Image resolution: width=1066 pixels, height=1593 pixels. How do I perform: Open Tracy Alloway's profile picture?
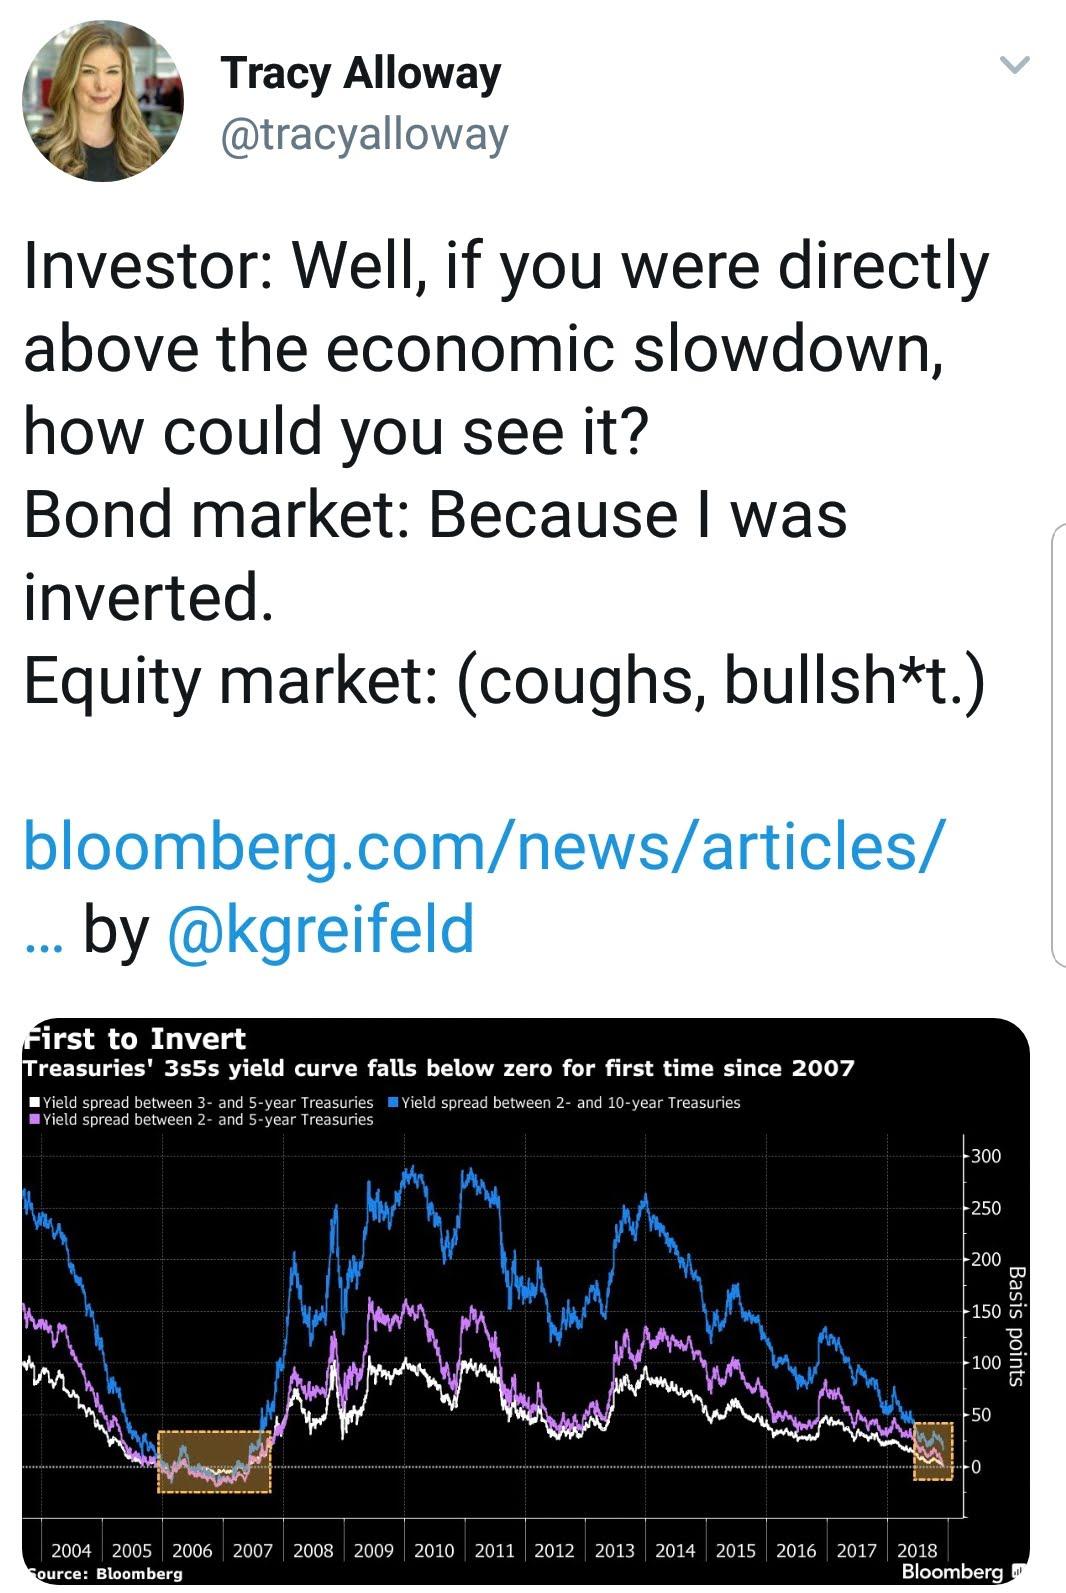103,101
